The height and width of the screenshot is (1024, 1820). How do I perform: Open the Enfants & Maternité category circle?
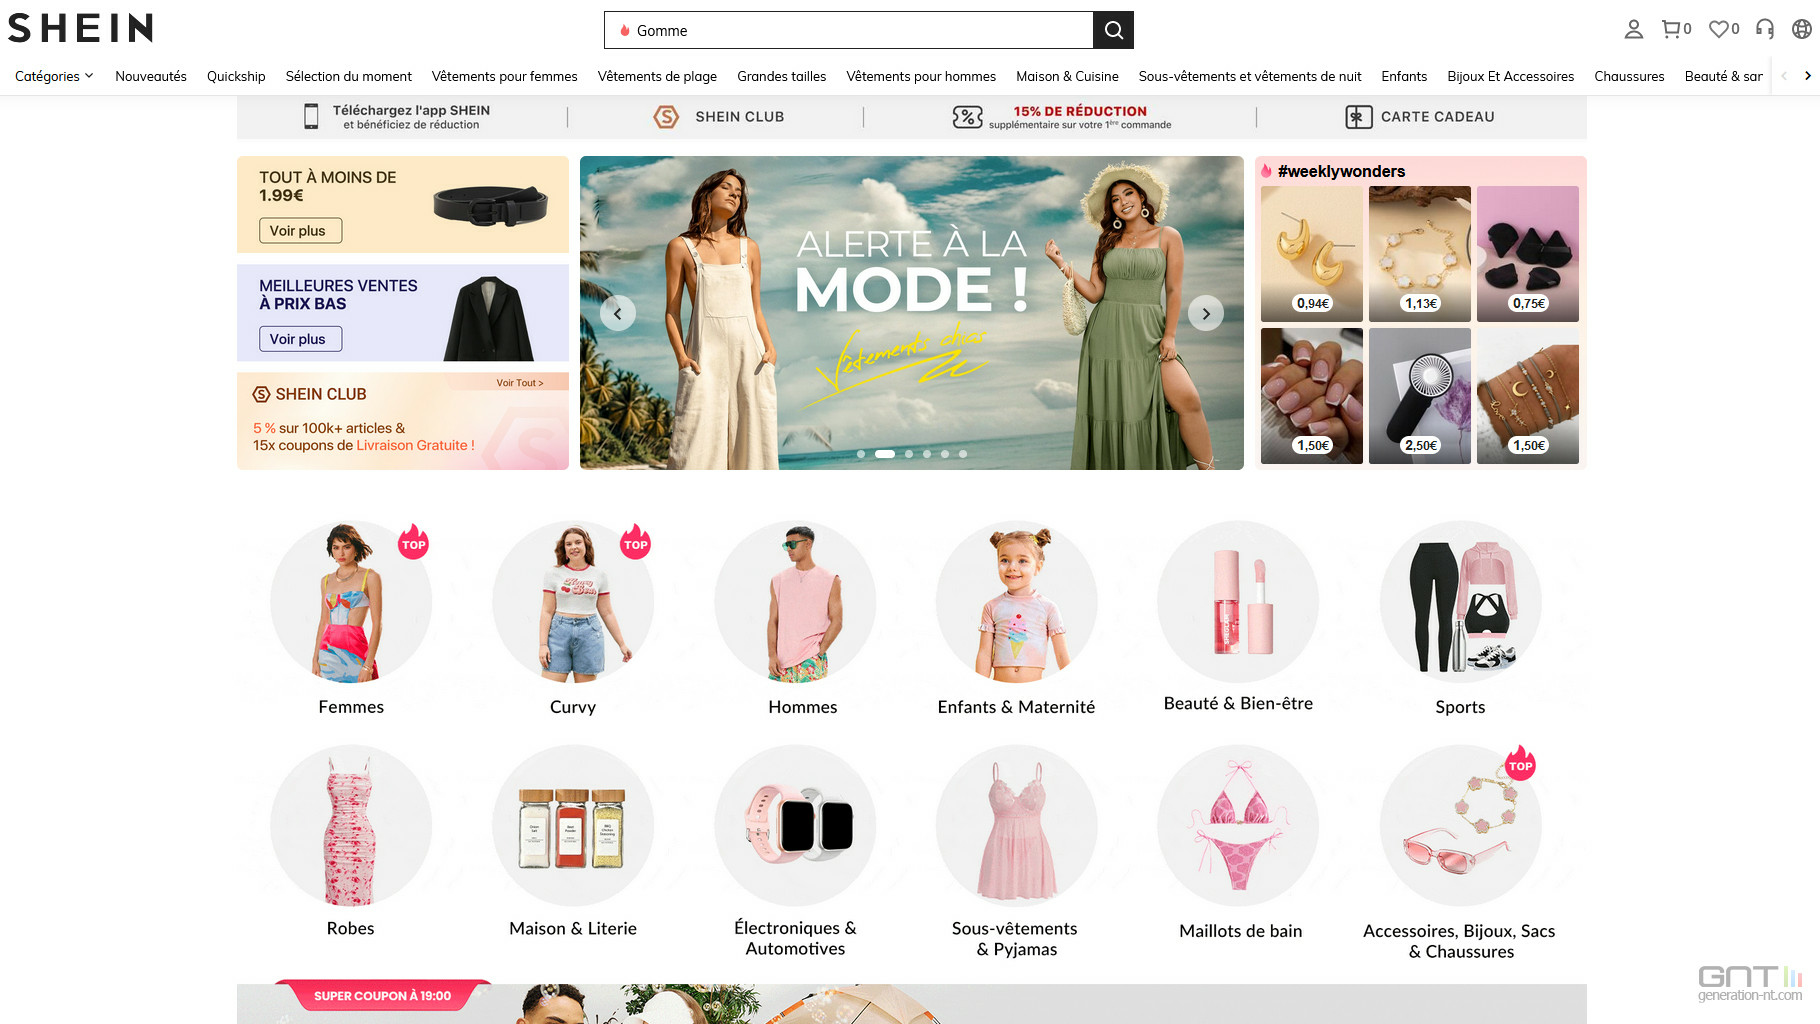tap(1017, 602)
